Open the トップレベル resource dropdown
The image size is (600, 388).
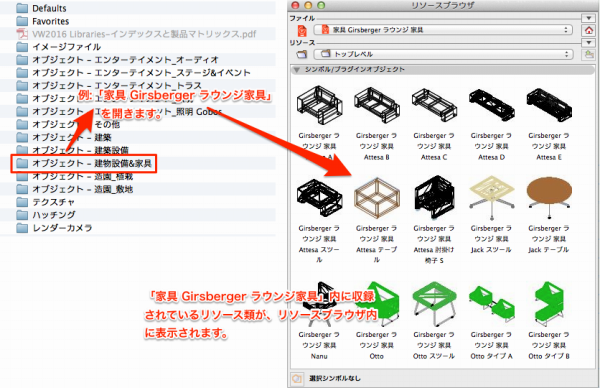443,54
